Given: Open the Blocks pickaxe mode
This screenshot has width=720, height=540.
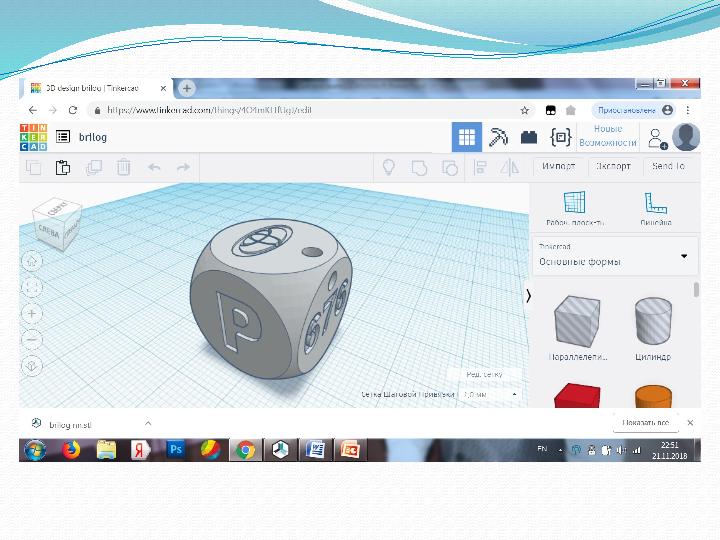Looking at the screenshot, I should 498,137.
